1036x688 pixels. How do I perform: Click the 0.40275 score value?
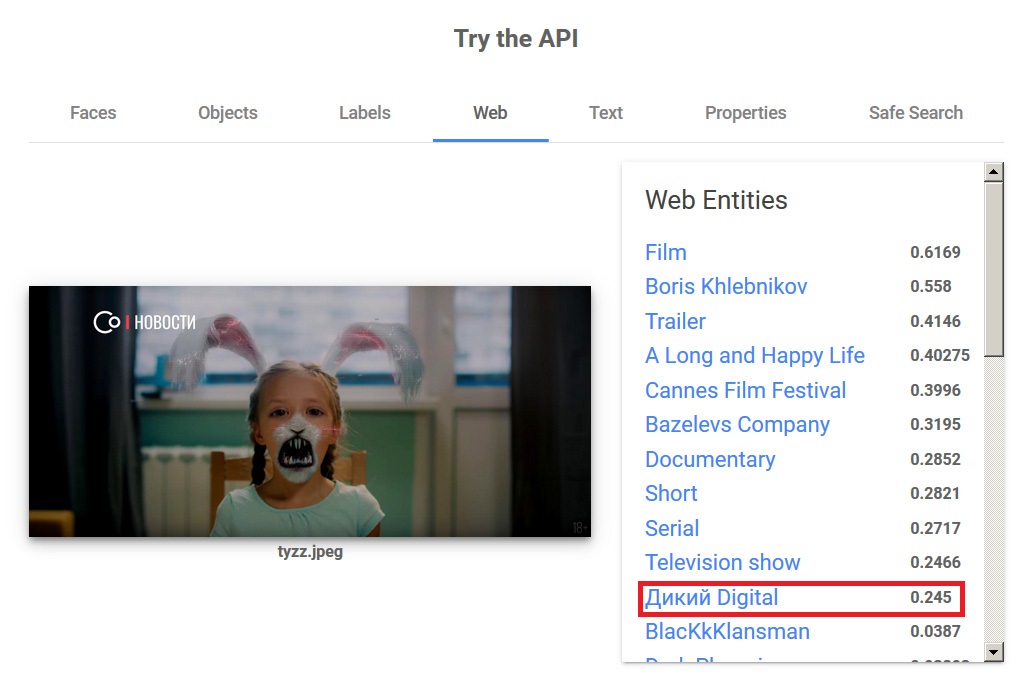pos(940,356)
